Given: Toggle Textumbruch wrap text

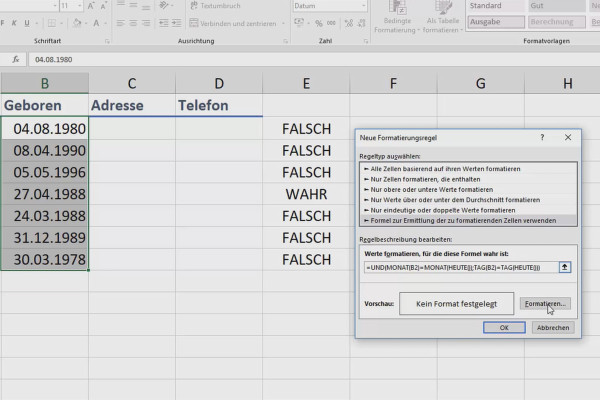Looking at the screenshot, I should coord(215,6).
